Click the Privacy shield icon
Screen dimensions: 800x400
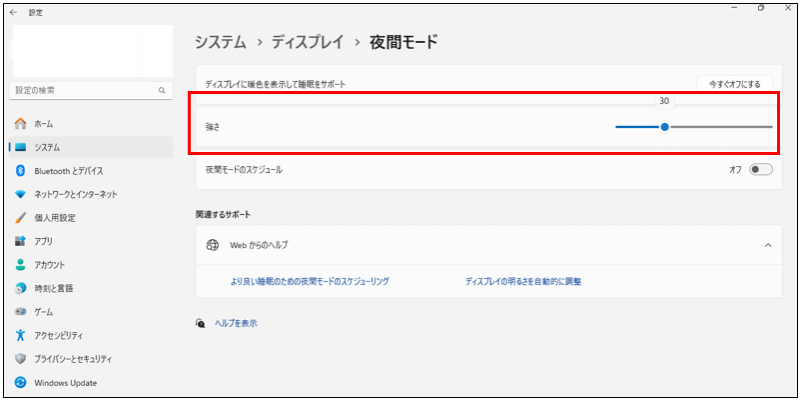[20, 359]
